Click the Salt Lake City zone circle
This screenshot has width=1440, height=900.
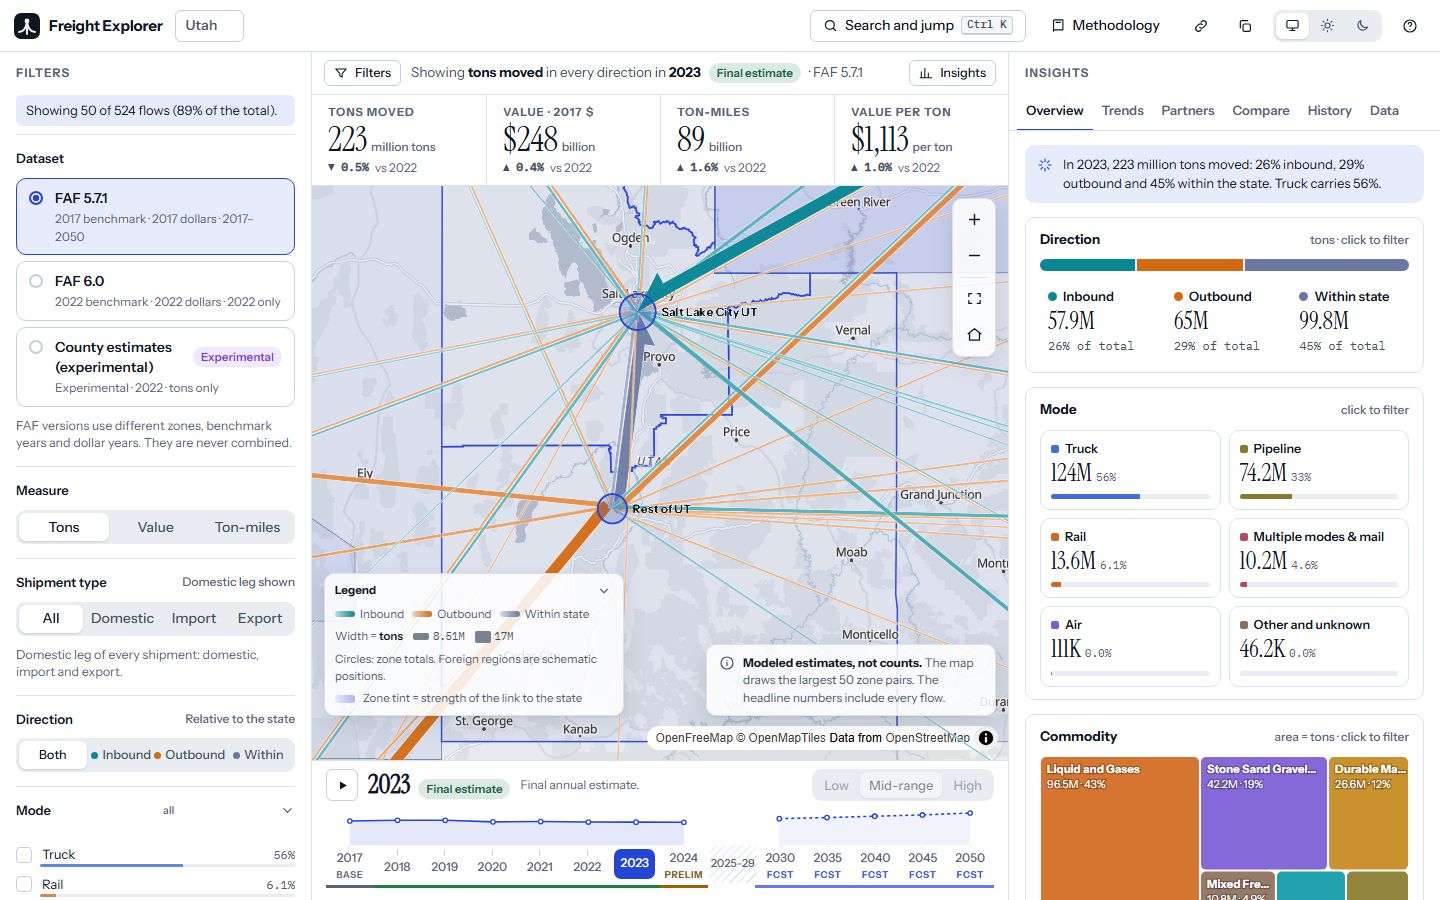pos(637,312)
